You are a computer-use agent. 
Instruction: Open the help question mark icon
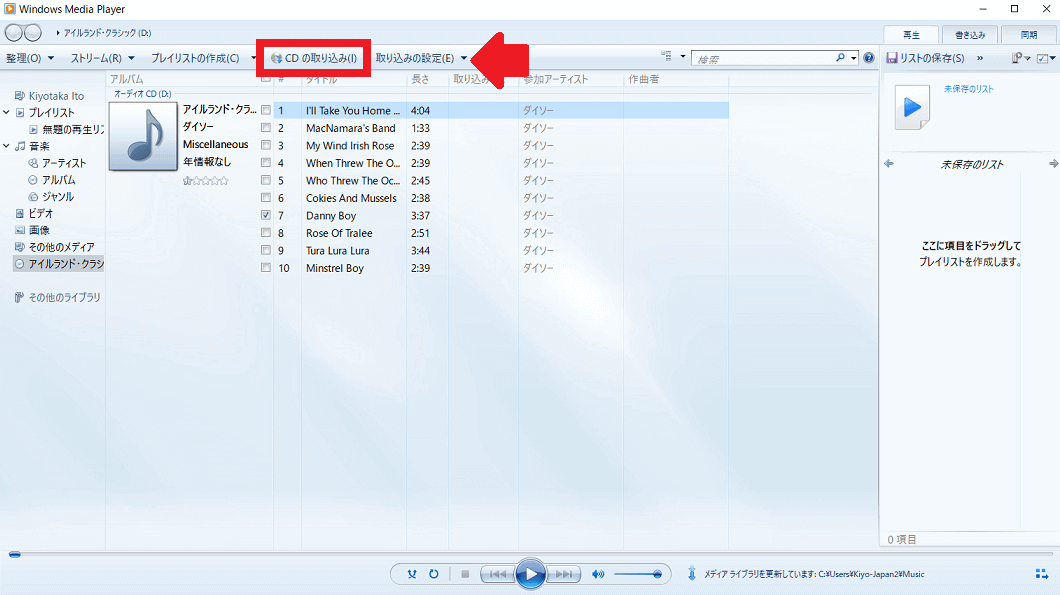pos(869,58)
